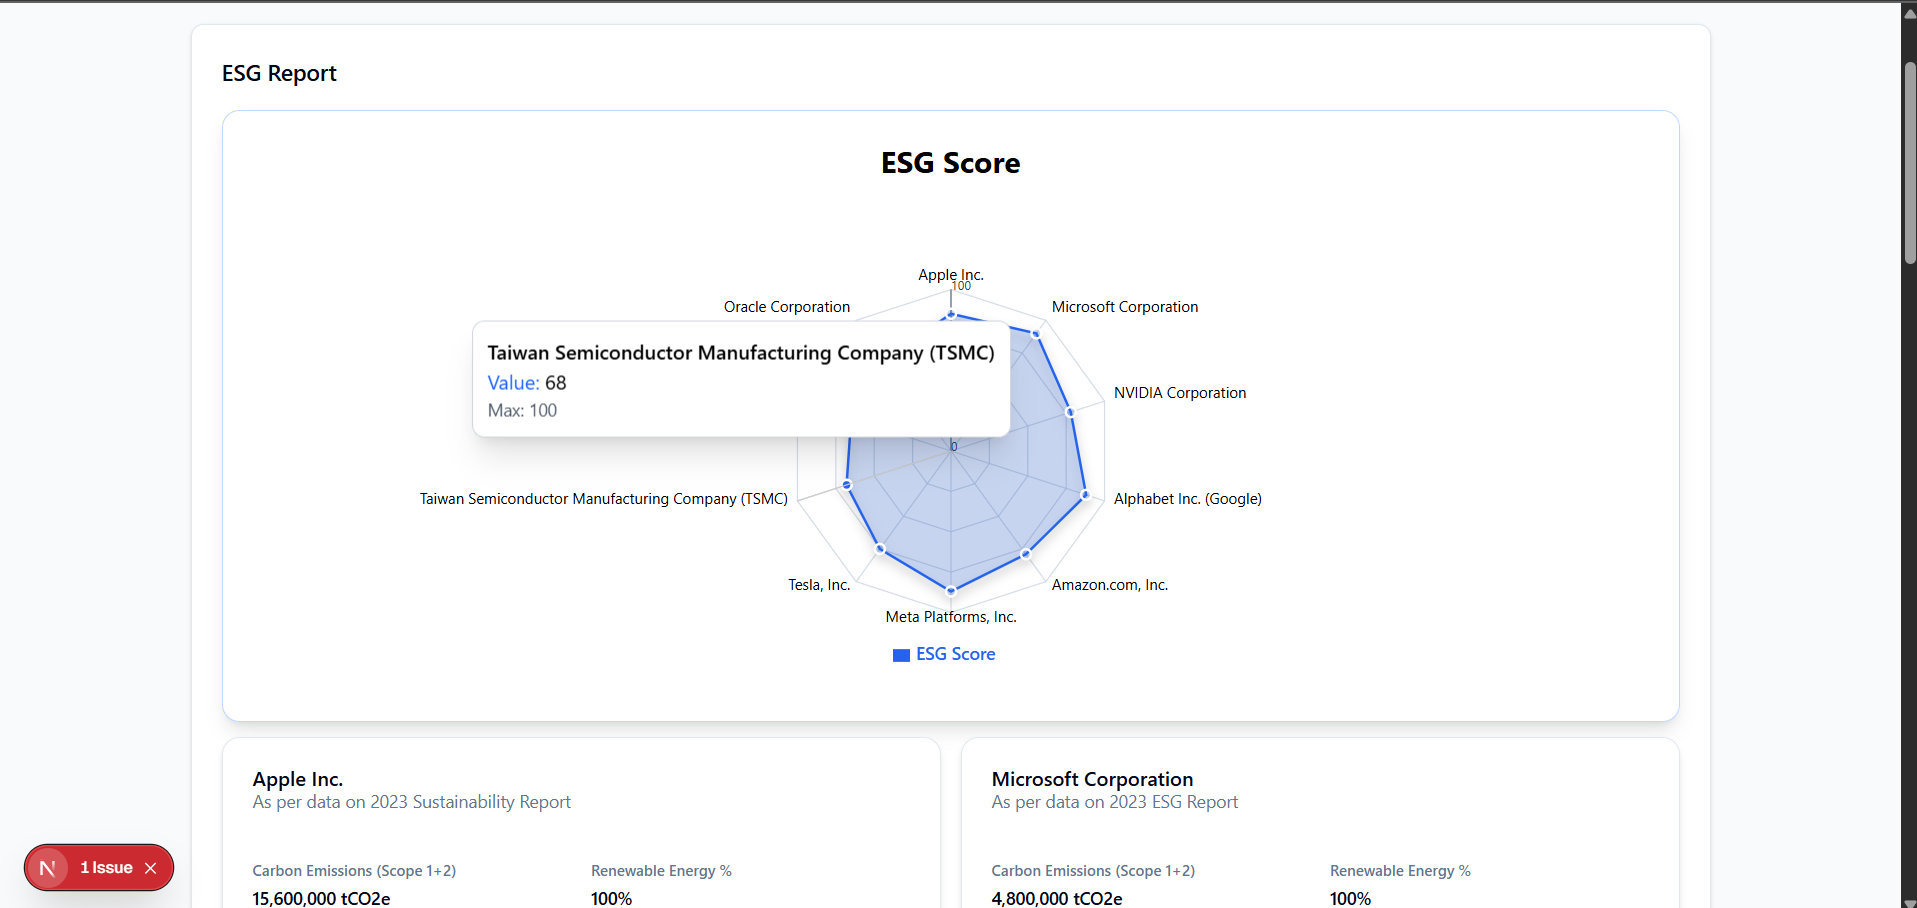Select the NVIDIA data point on radar chart
Screen dimensions: 1917x908
[x=1070, y=412]
